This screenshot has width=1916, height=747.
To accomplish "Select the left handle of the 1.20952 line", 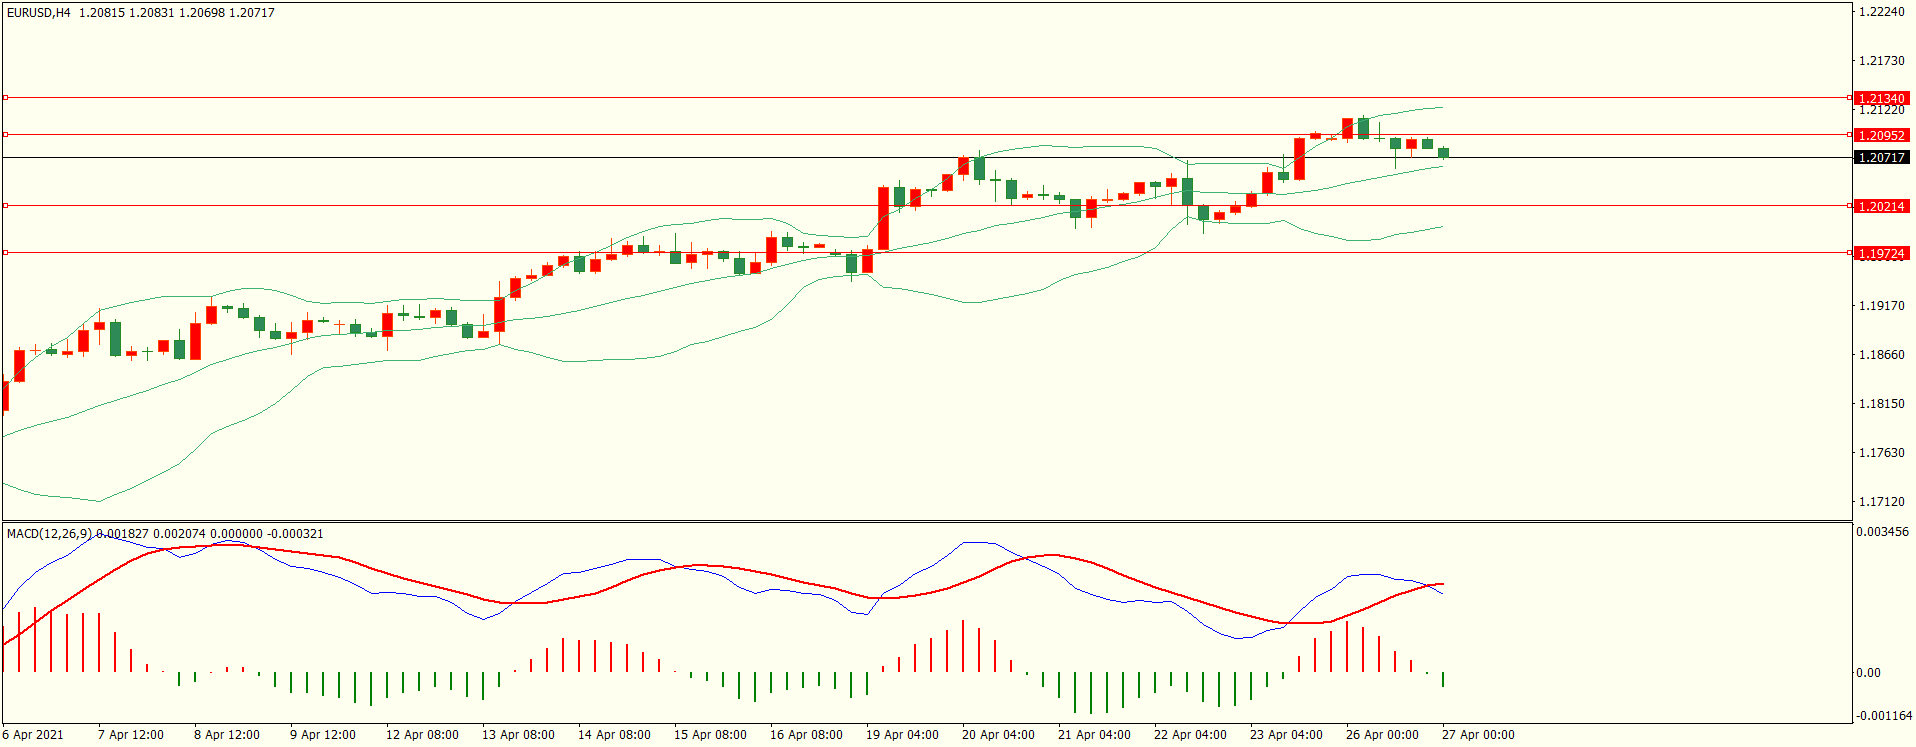I will pyautogui.click(x=5, y=134).
